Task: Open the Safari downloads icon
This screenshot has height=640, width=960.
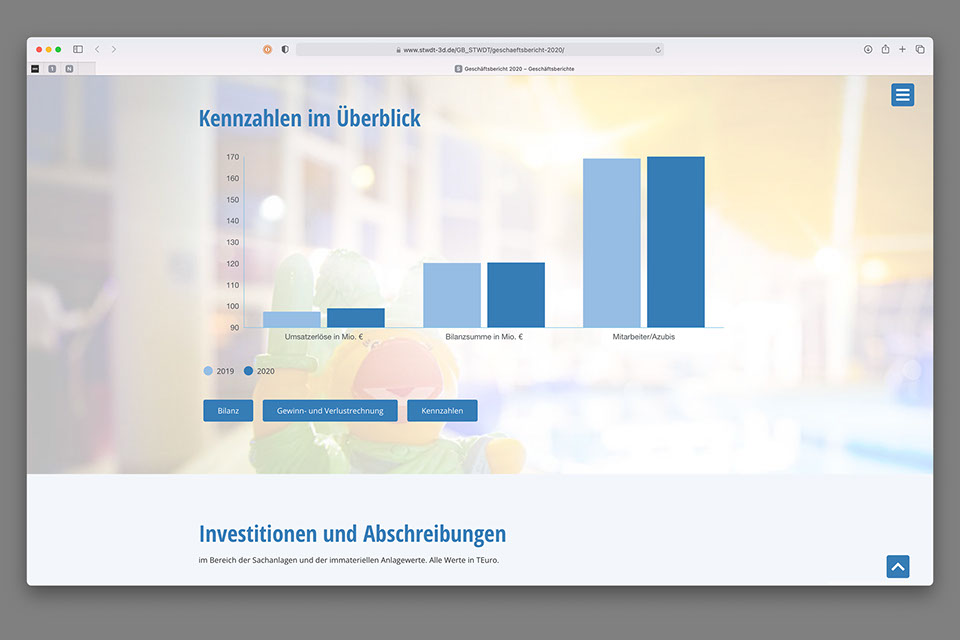Action: click(x=868, y=49)
